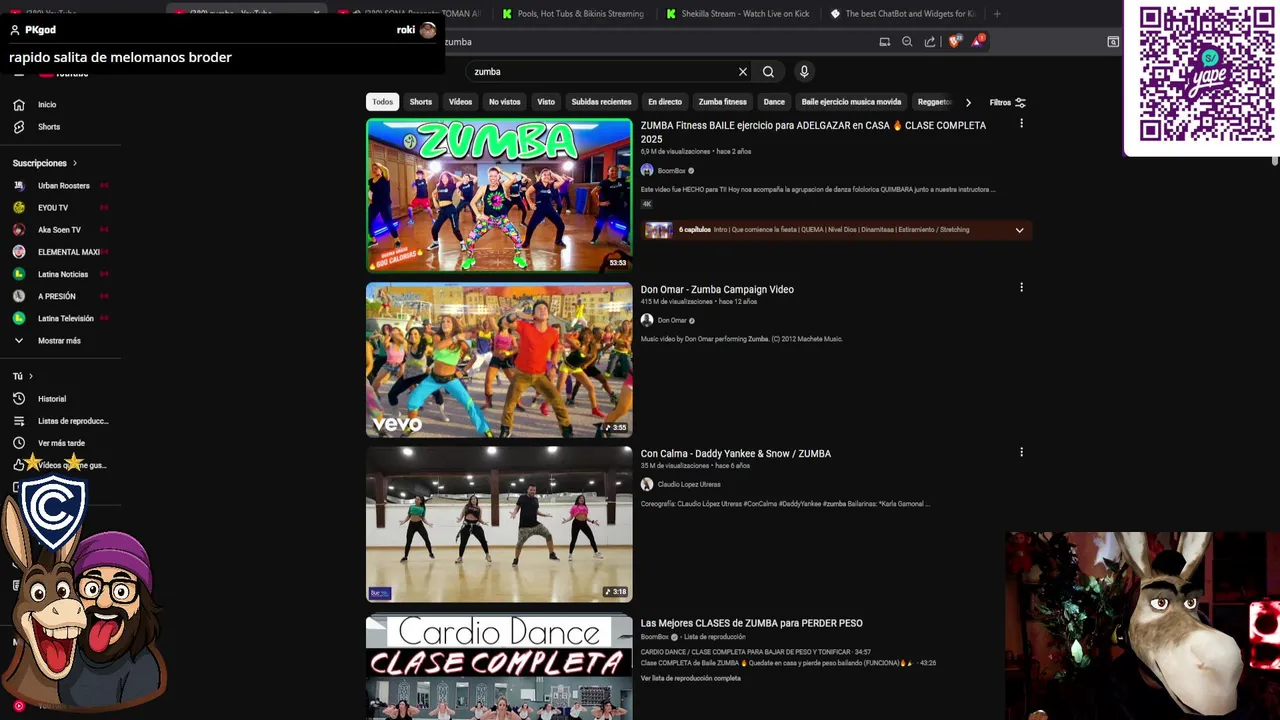Screen dimensions: 1280x720
Task: Open Don Omar vevo video thumbnail
Action: (x=499, y=360)
